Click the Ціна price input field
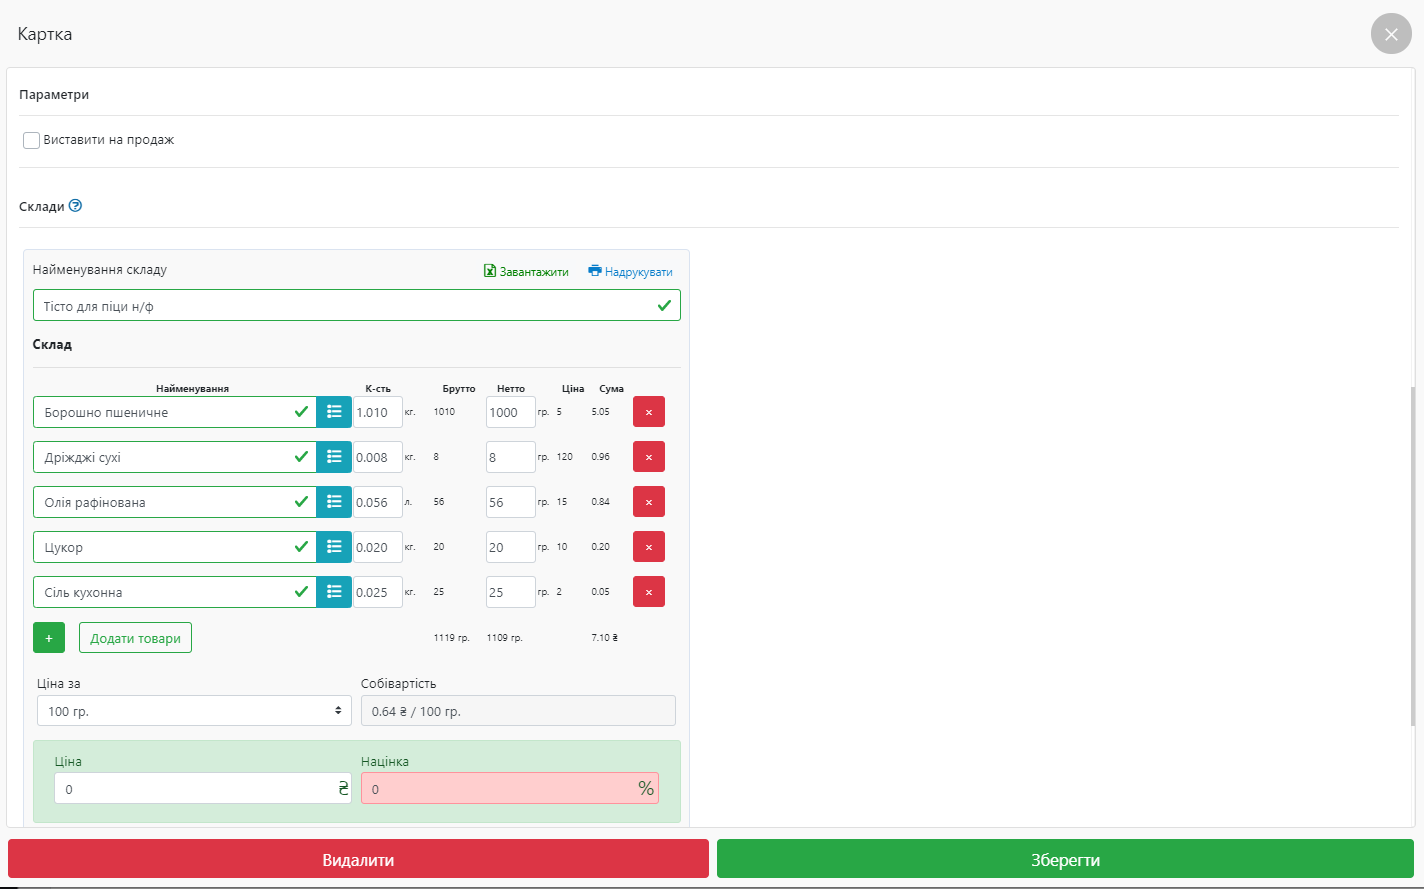Screen dimensions: 1424x889 click(x=195, y=789)
